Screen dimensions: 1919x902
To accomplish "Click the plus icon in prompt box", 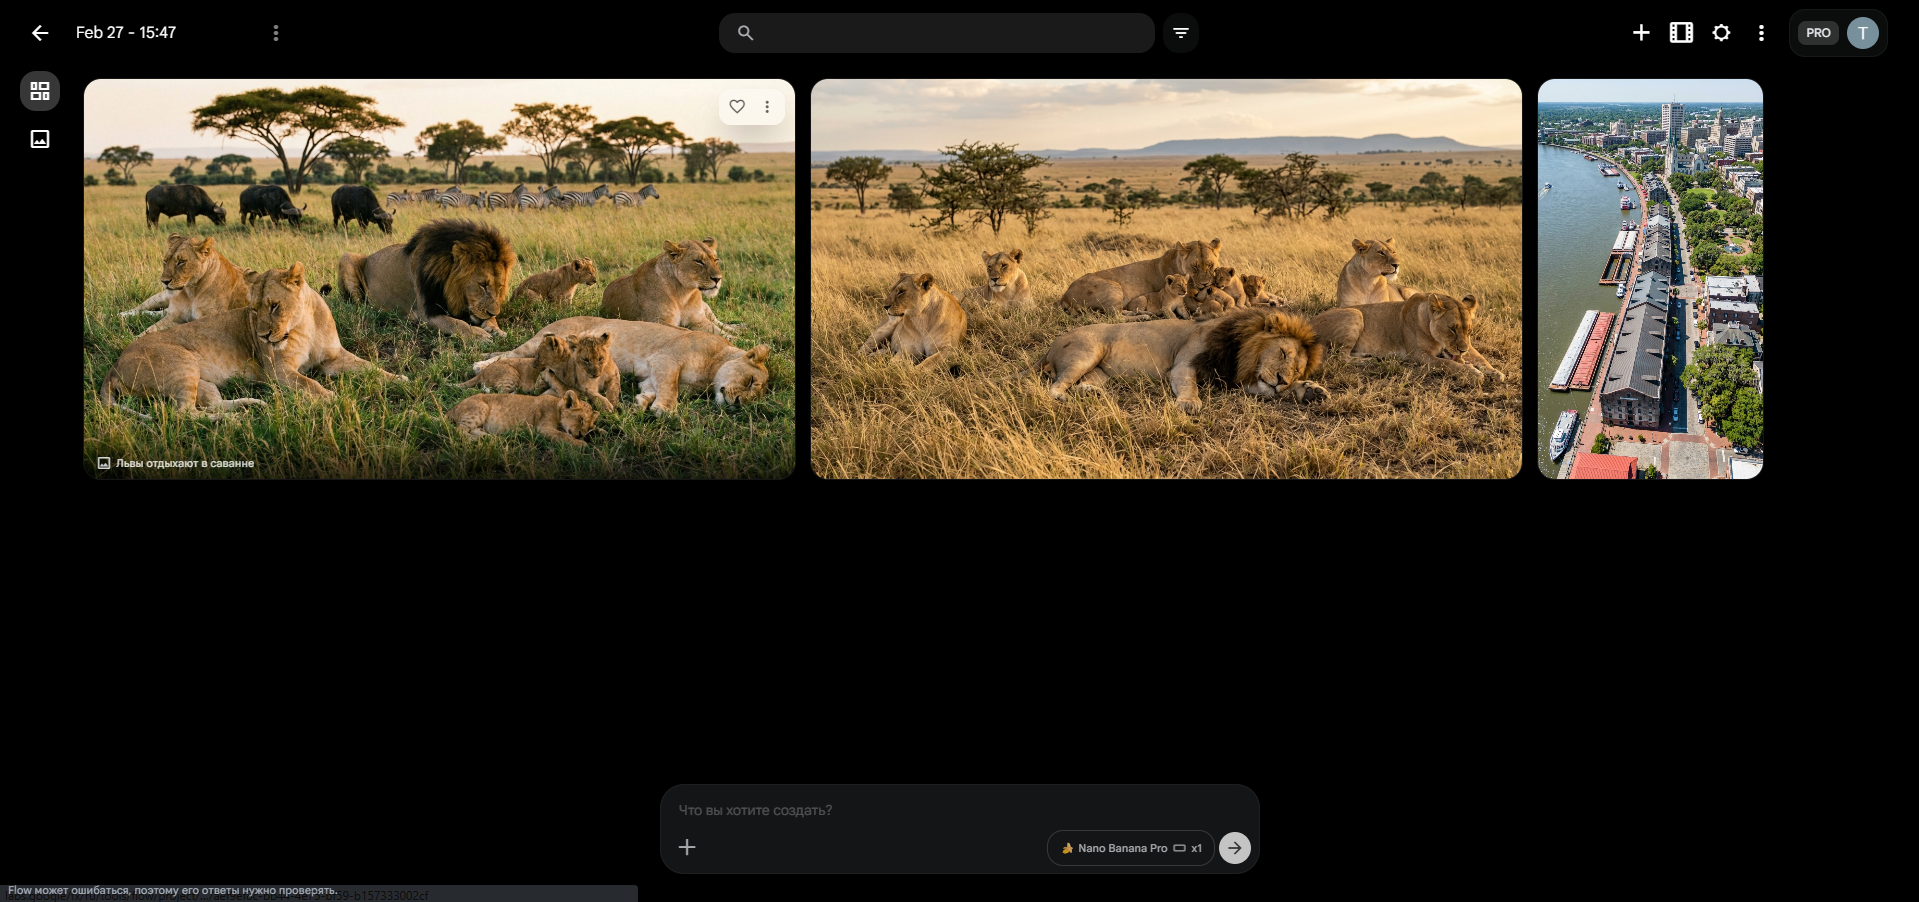I will [x=687, y=848].
